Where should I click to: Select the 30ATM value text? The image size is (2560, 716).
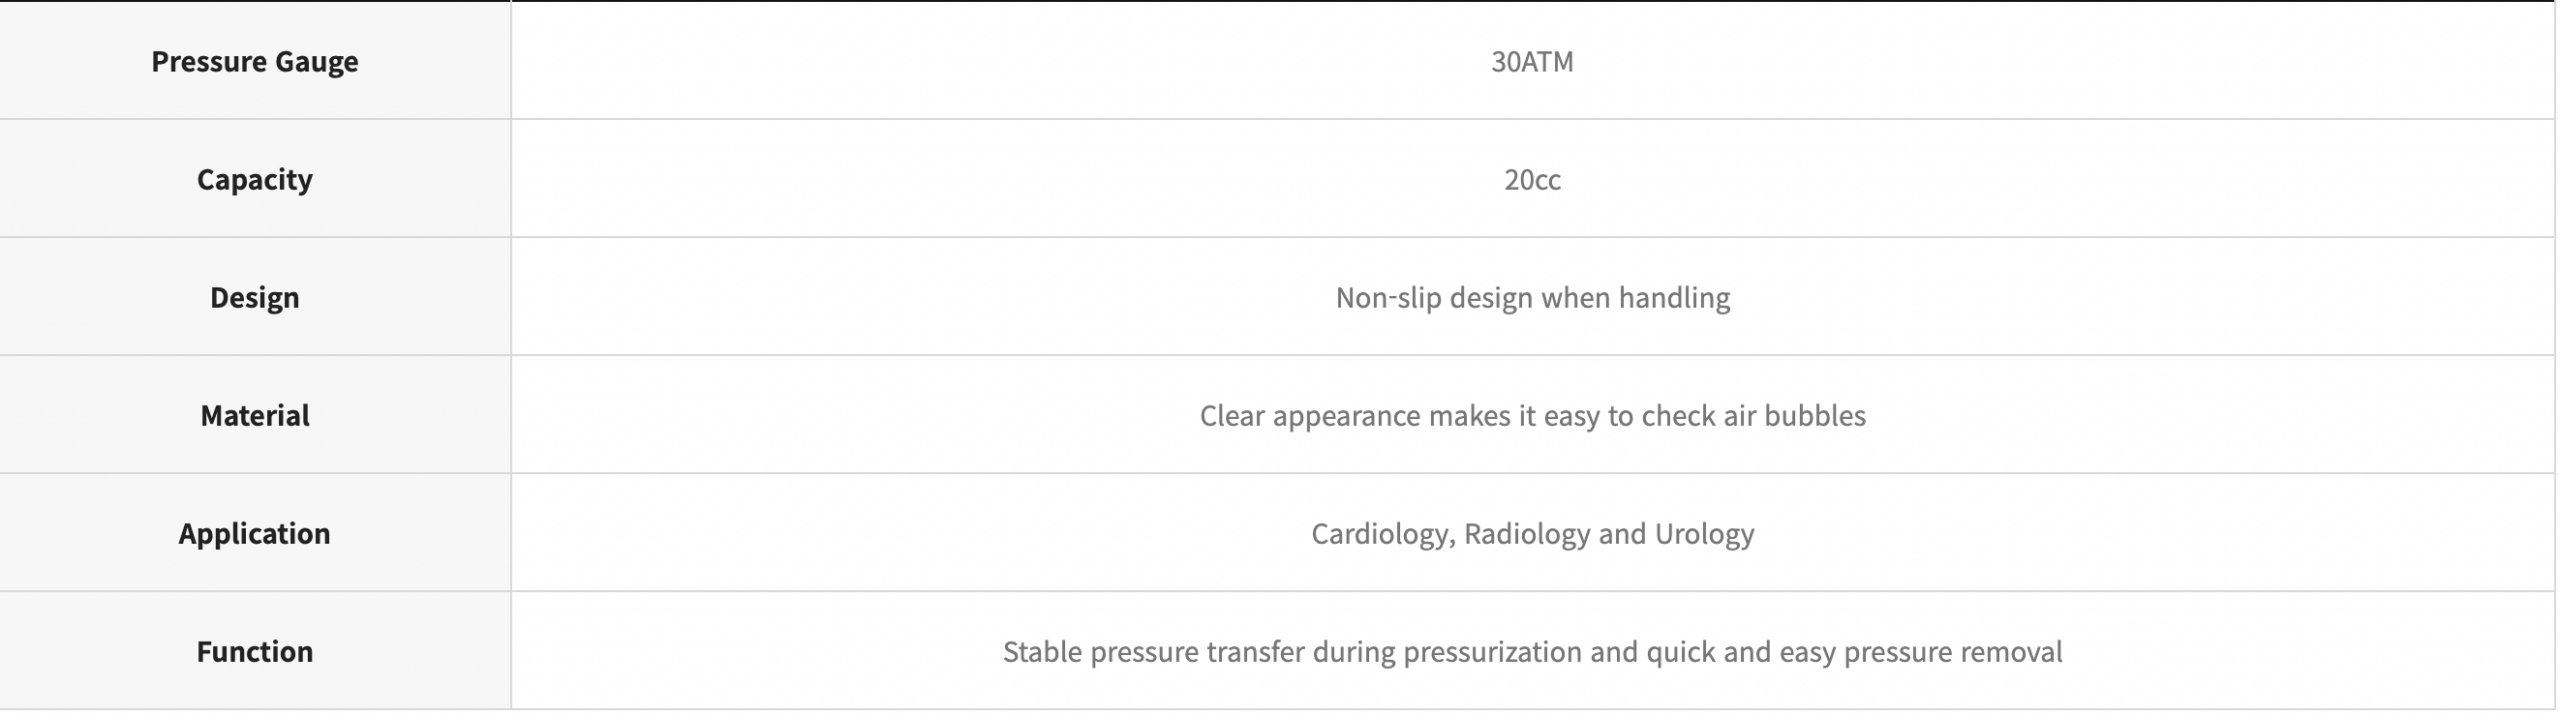(1531, 62)
